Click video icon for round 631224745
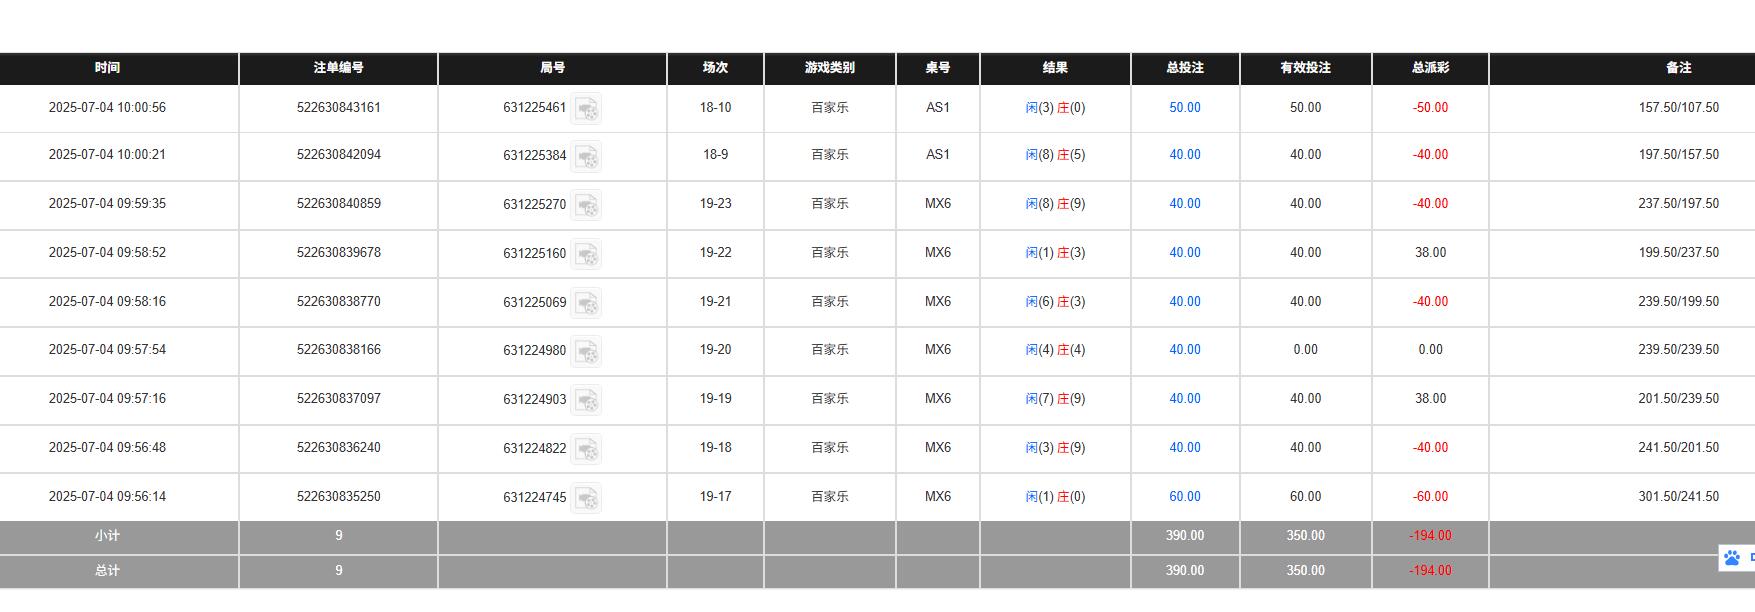Screen dimensions: 1755x612 pyautogui.click(x=586, y=498)
